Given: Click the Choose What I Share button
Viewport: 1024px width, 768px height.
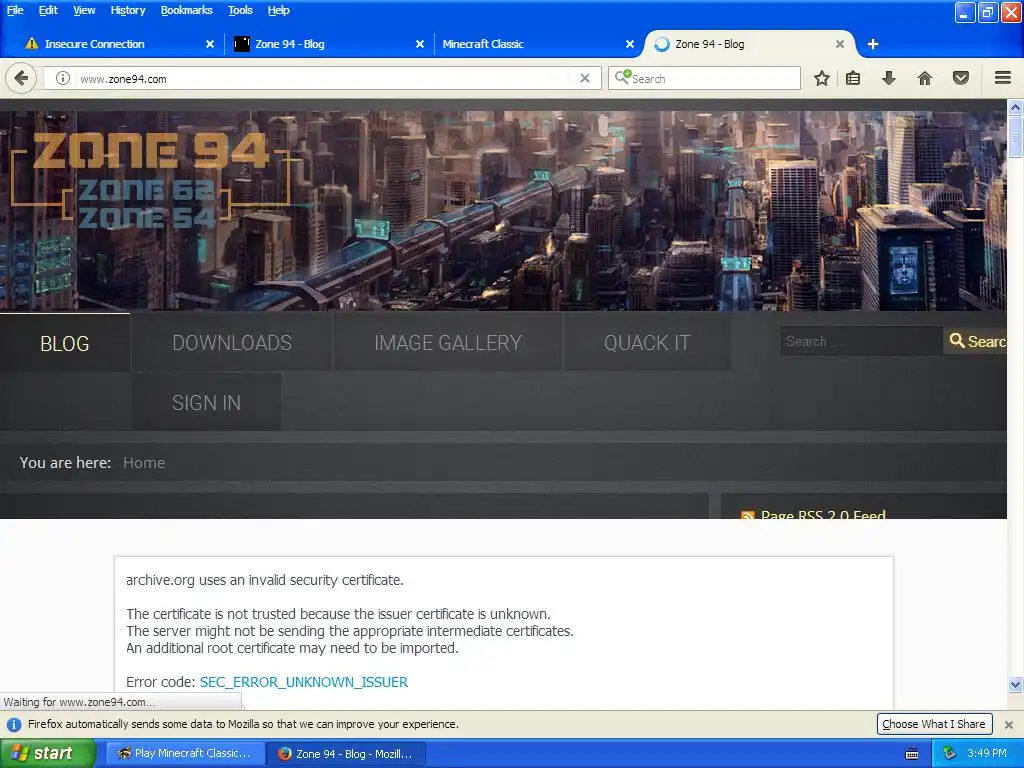Looking at the screenshot, I should point(934,724).
